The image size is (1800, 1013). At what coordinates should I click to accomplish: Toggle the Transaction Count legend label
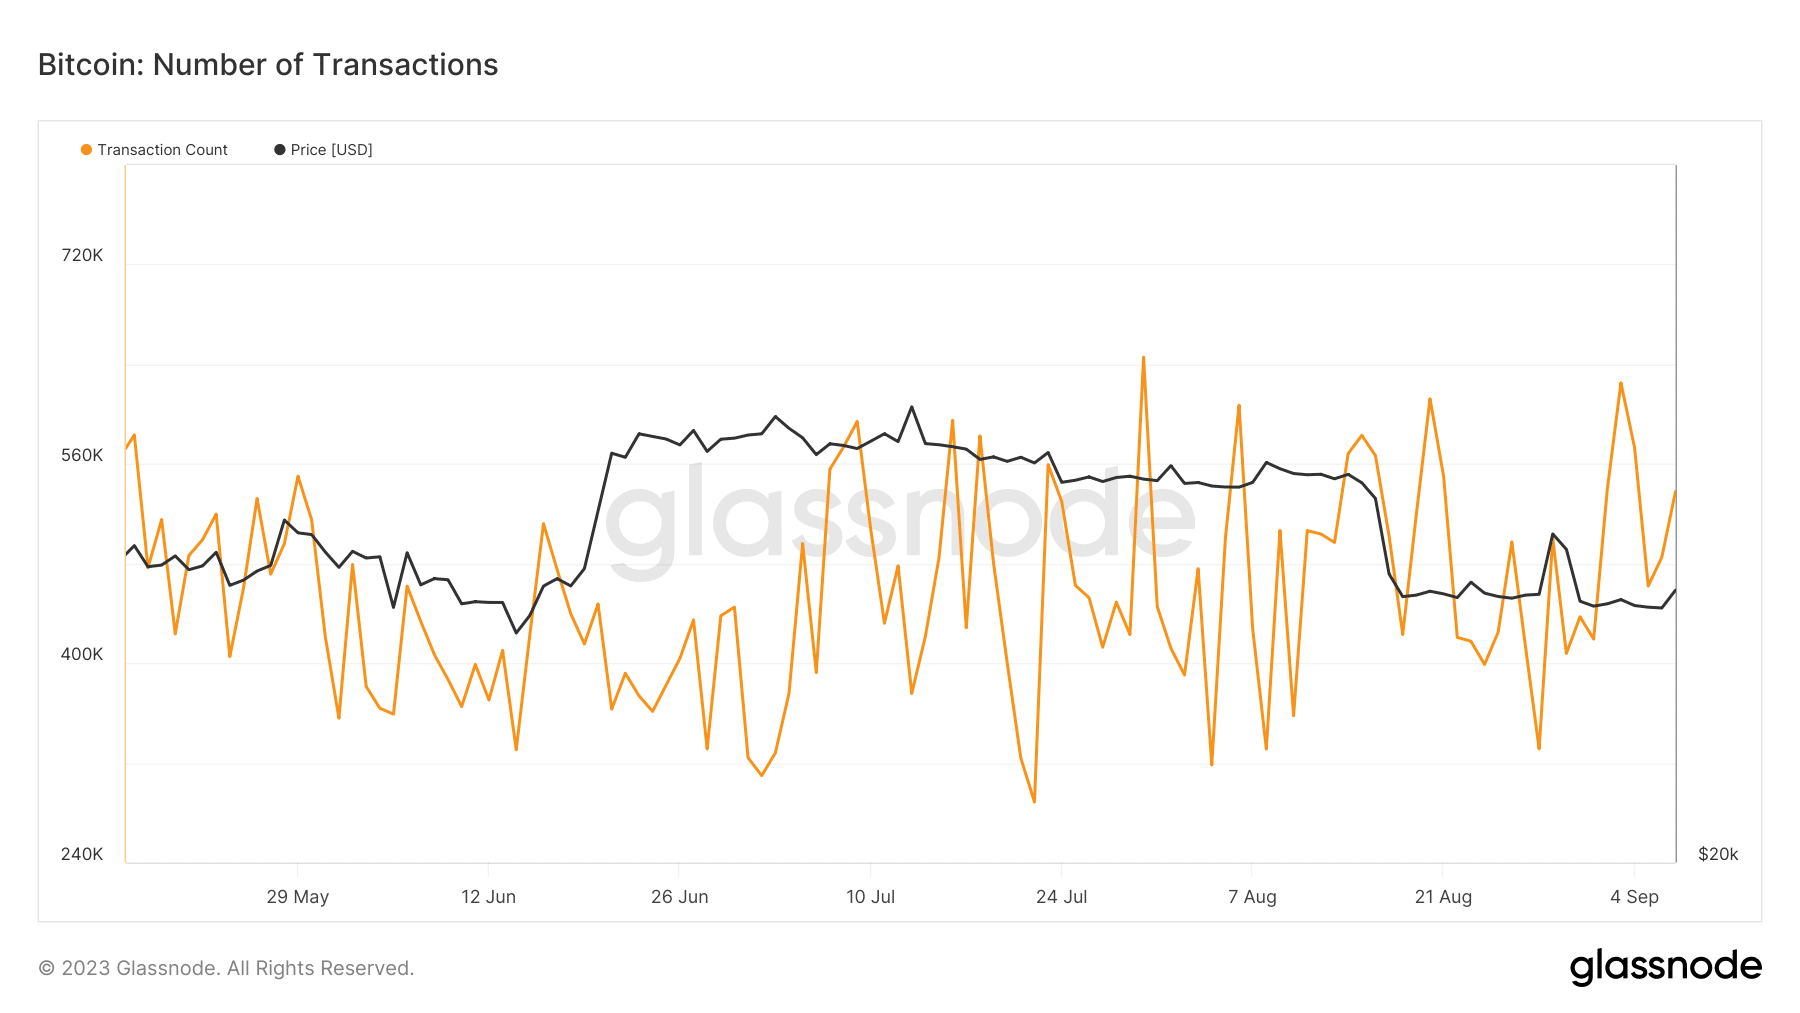(163, 150)
